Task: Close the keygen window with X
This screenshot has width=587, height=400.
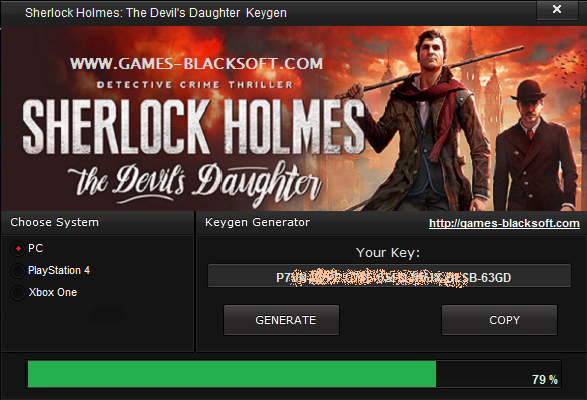Action: pyautogui.click(x=557, y=9)
